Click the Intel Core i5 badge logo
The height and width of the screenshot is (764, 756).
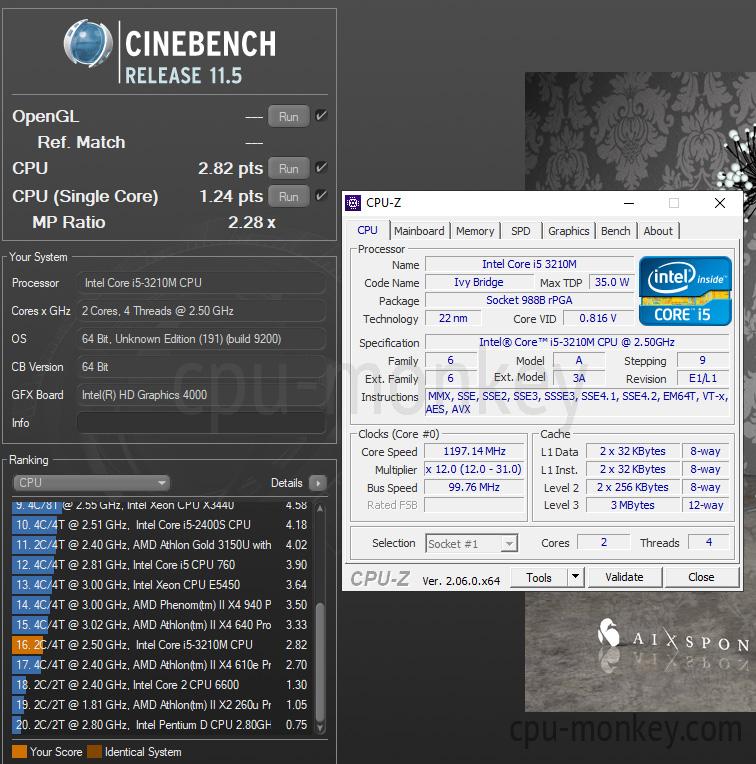pyautogui.click(x=685, y=291)
